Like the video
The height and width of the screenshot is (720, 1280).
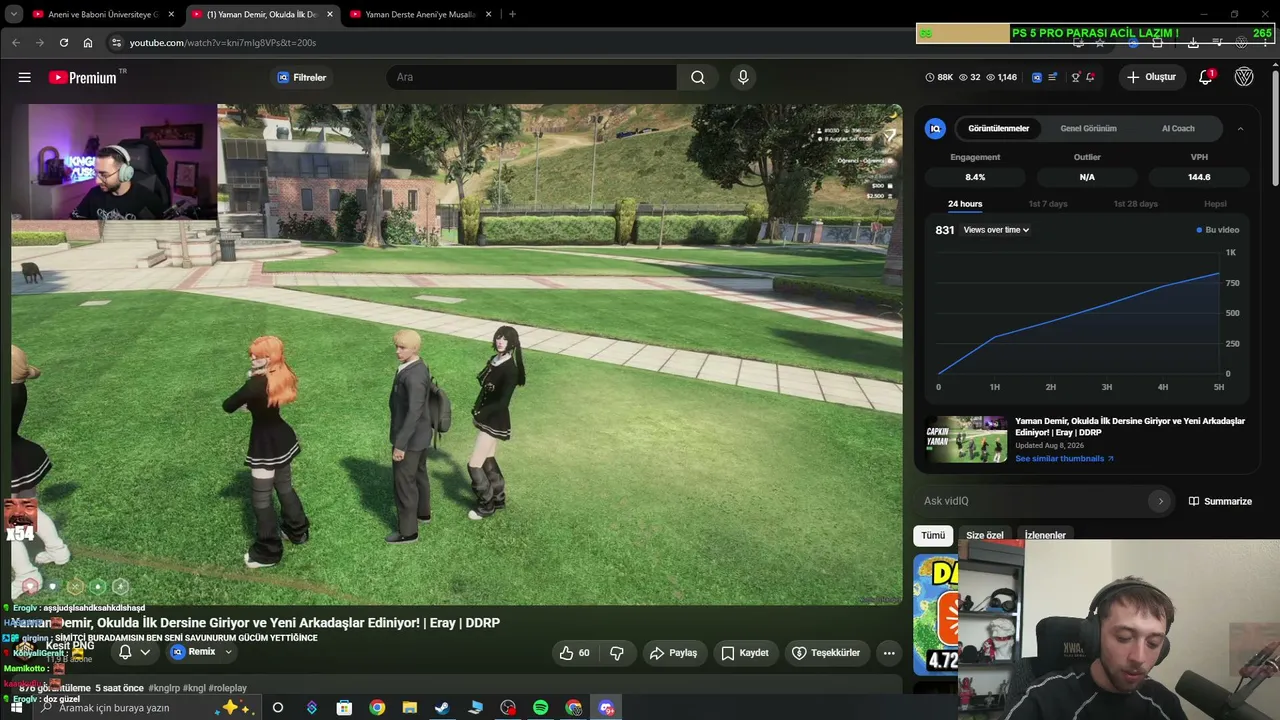click(x=574, y=653)
